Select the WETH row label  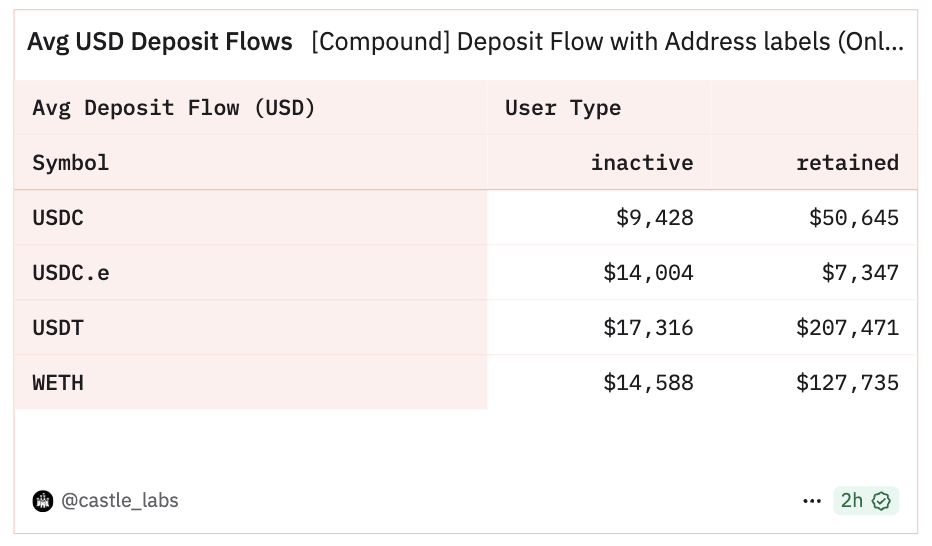[x=58, y=383]
